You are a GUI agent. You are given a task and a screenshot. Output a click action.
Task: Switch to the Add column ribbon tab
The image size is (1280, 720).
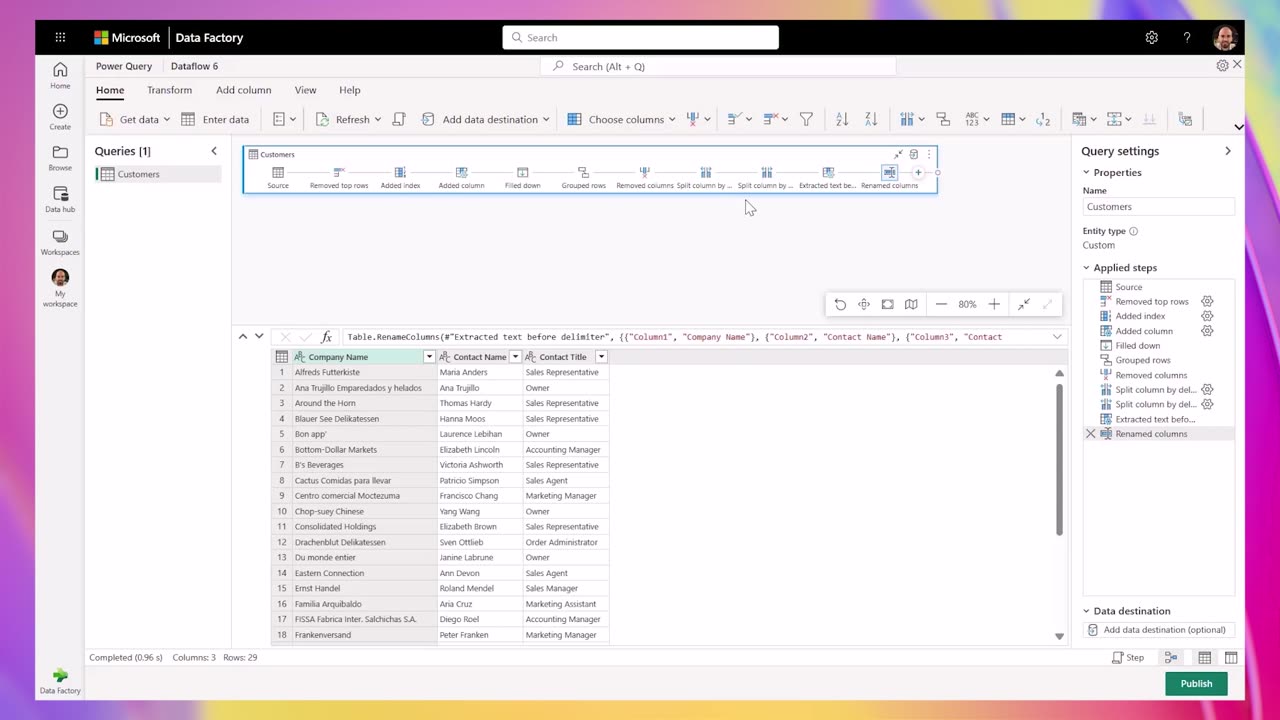(x=243, y=90)
